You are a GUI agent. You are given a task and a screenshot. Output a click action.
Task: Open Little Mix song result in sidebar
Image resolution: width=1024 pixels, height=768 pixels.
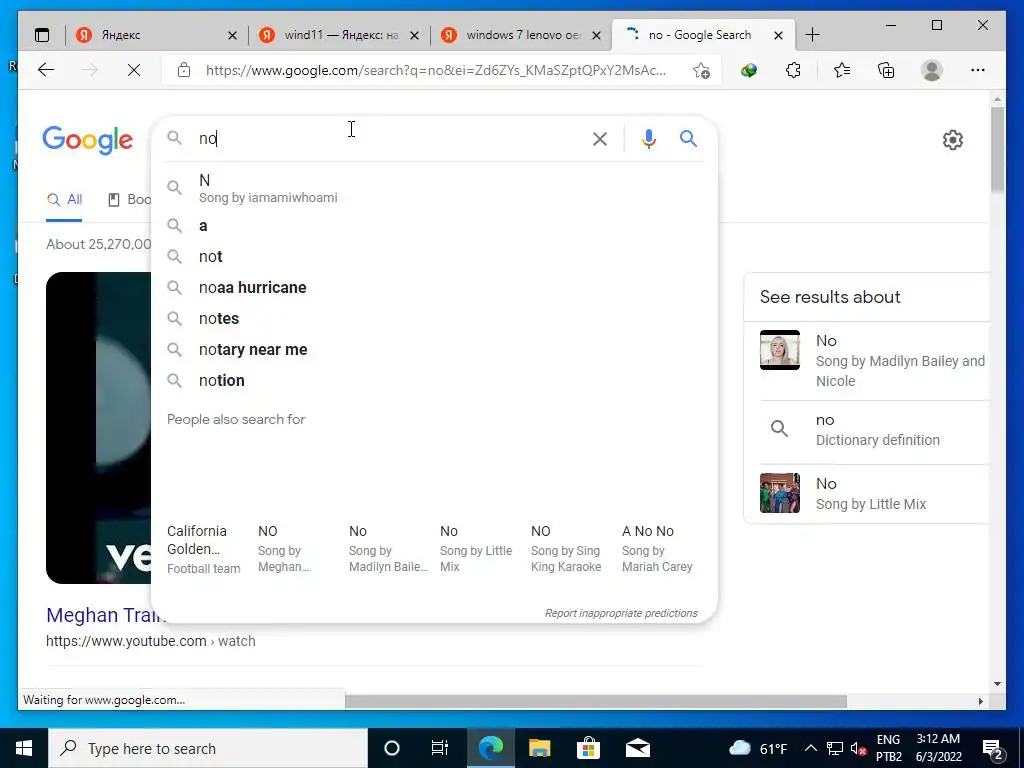click(874, 494)
